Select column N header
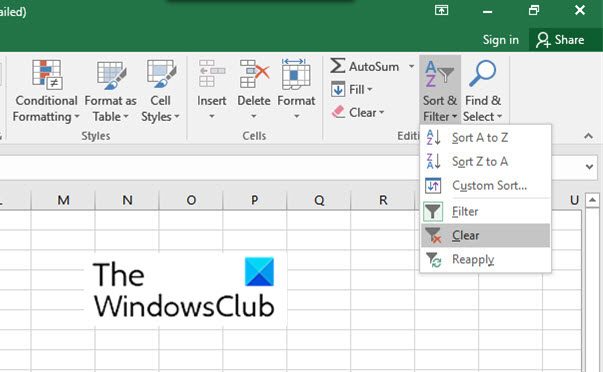The image size is (603, 372). 127,200
